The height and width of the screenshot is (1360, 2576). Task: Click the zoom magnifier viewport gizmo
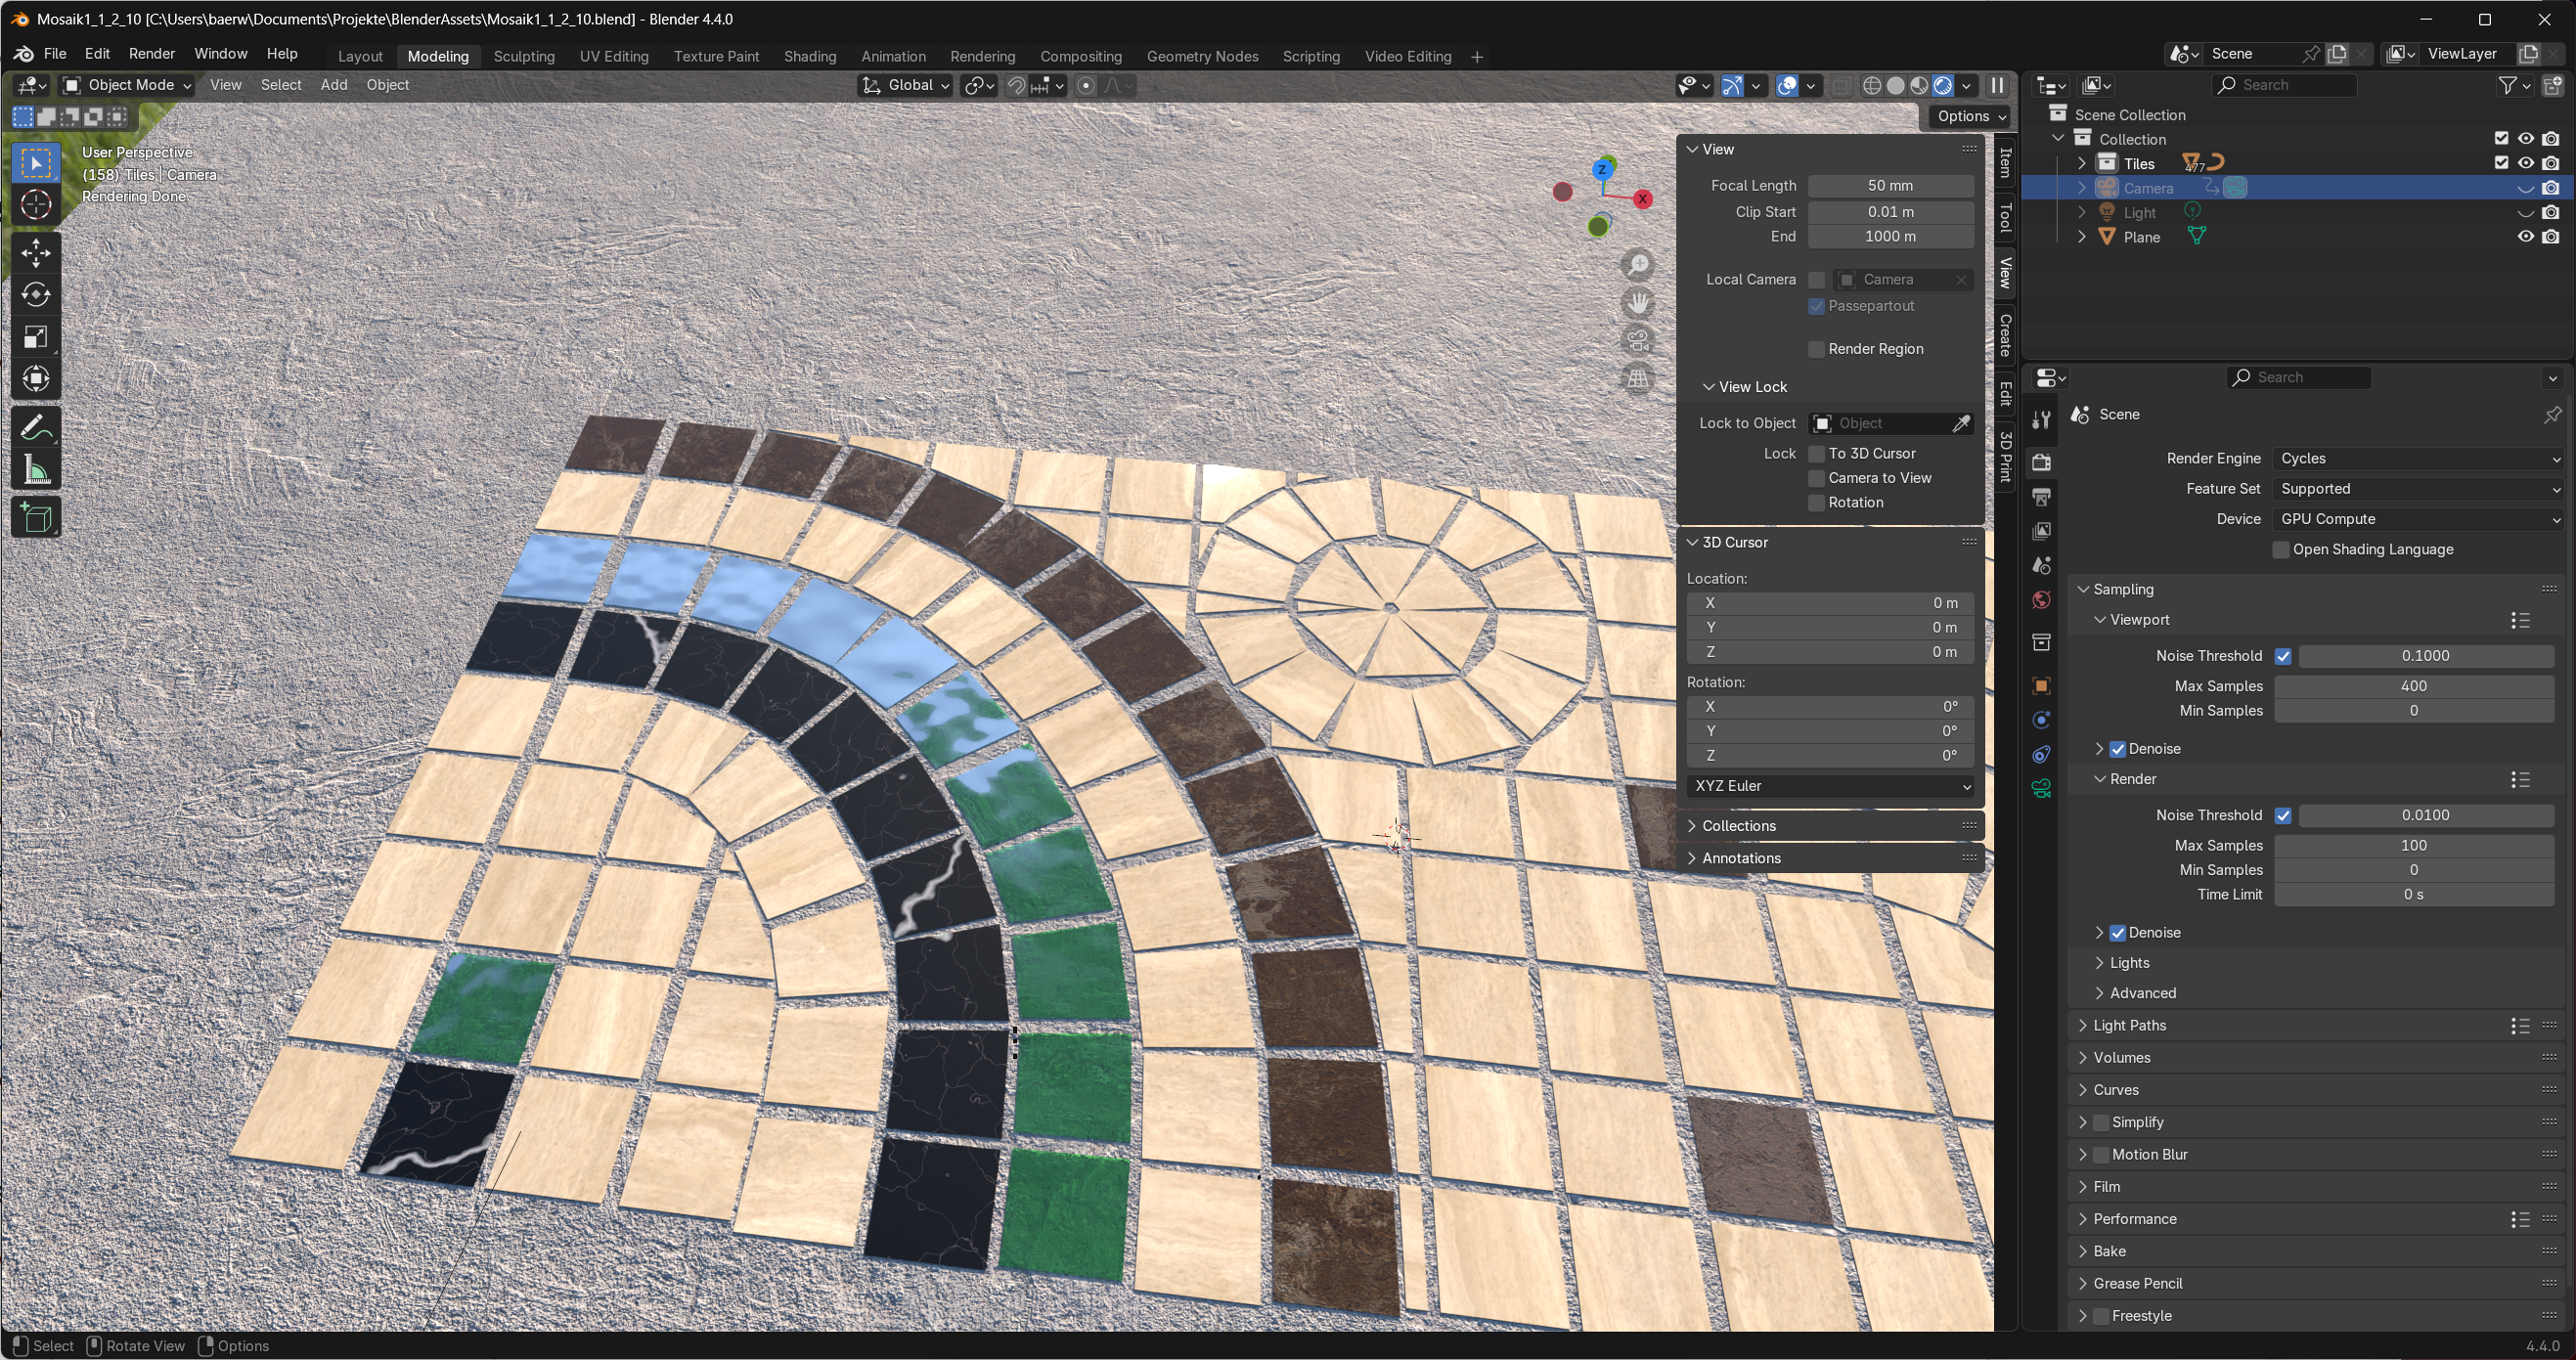[x=1638, y=265]
